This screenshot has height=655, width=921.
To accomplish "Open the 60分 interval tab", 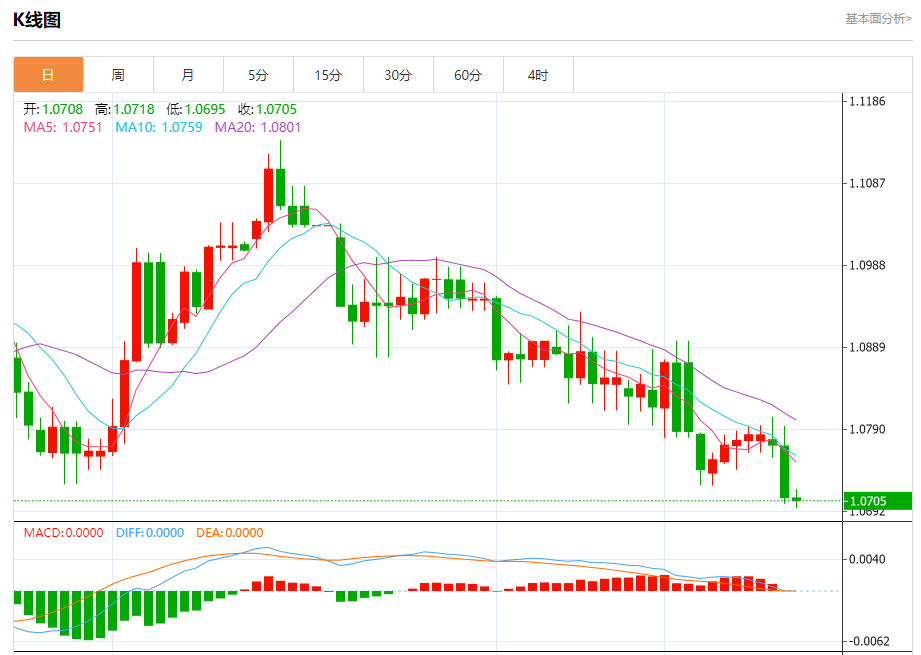I will pos(468,75).
